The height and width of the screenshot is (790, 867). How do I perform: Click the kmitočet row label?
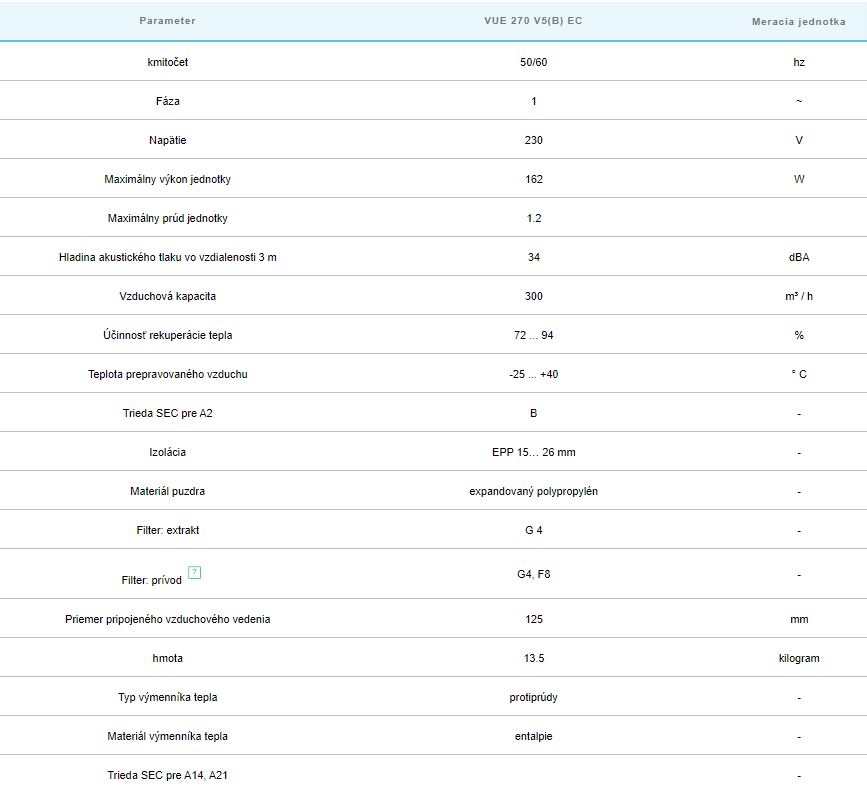167,62
